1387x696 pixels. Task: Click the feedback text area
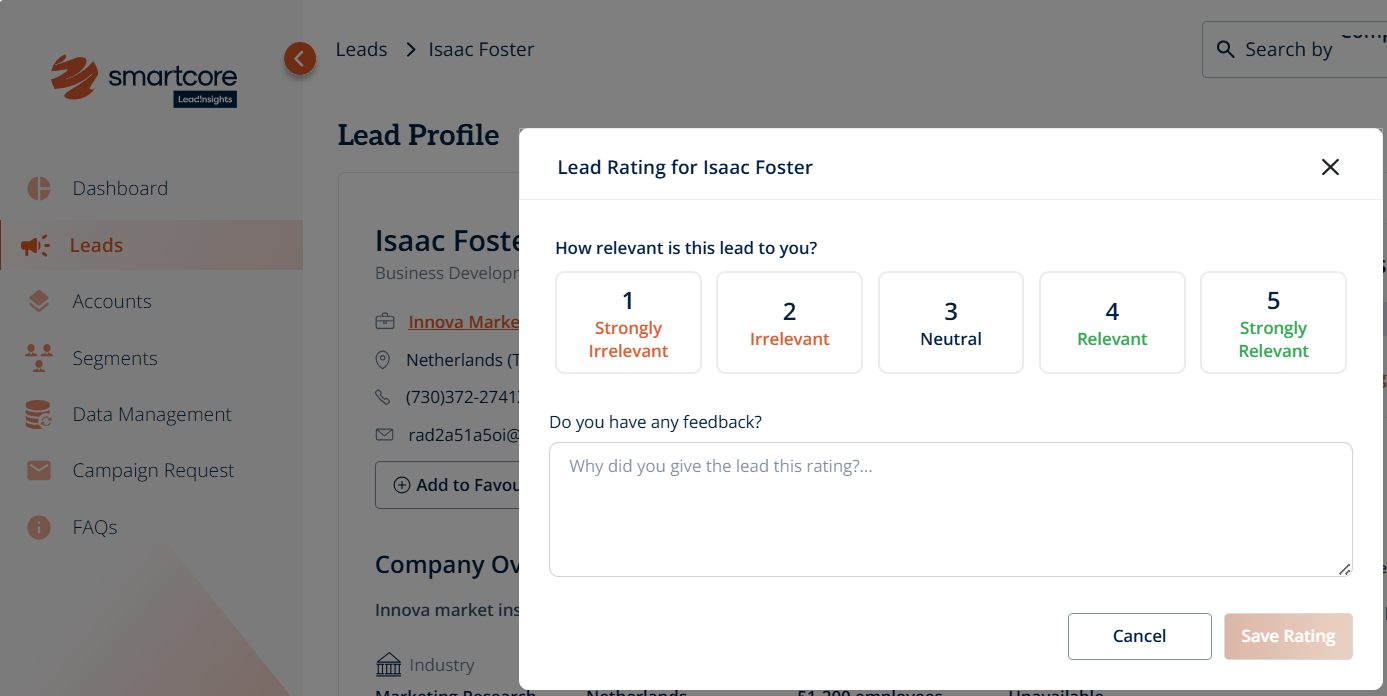[950, 509]
